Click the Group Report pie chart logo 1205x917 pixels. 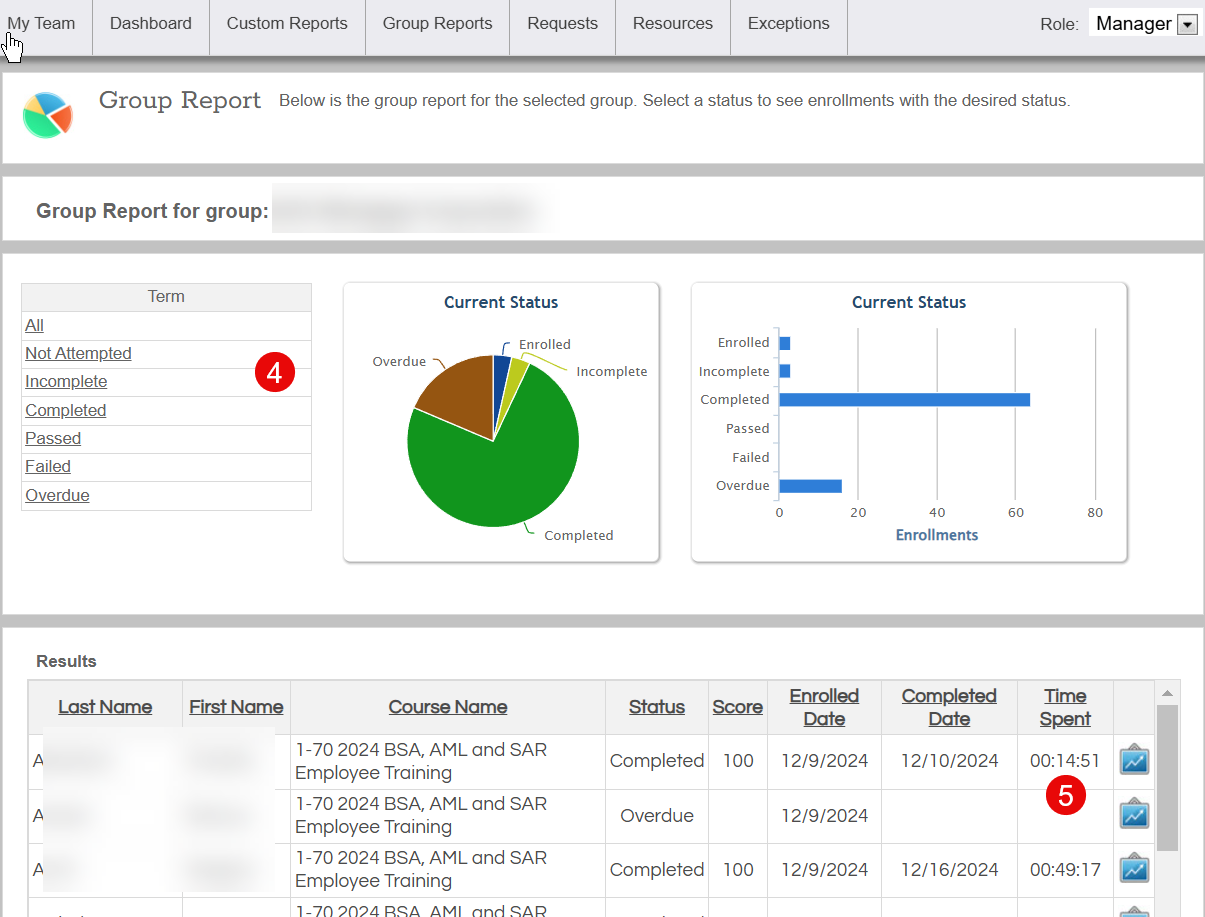pos(47,115)
